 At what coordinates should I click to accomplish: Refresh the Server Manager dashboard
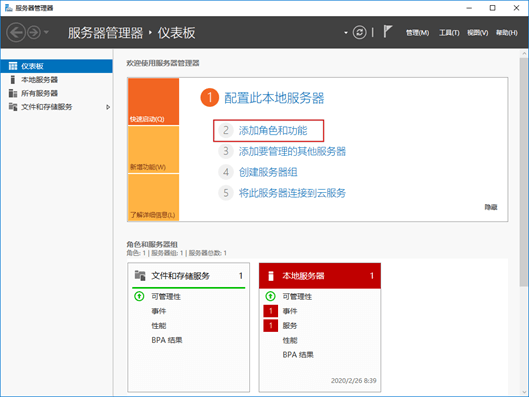click(x=359, y=32)
